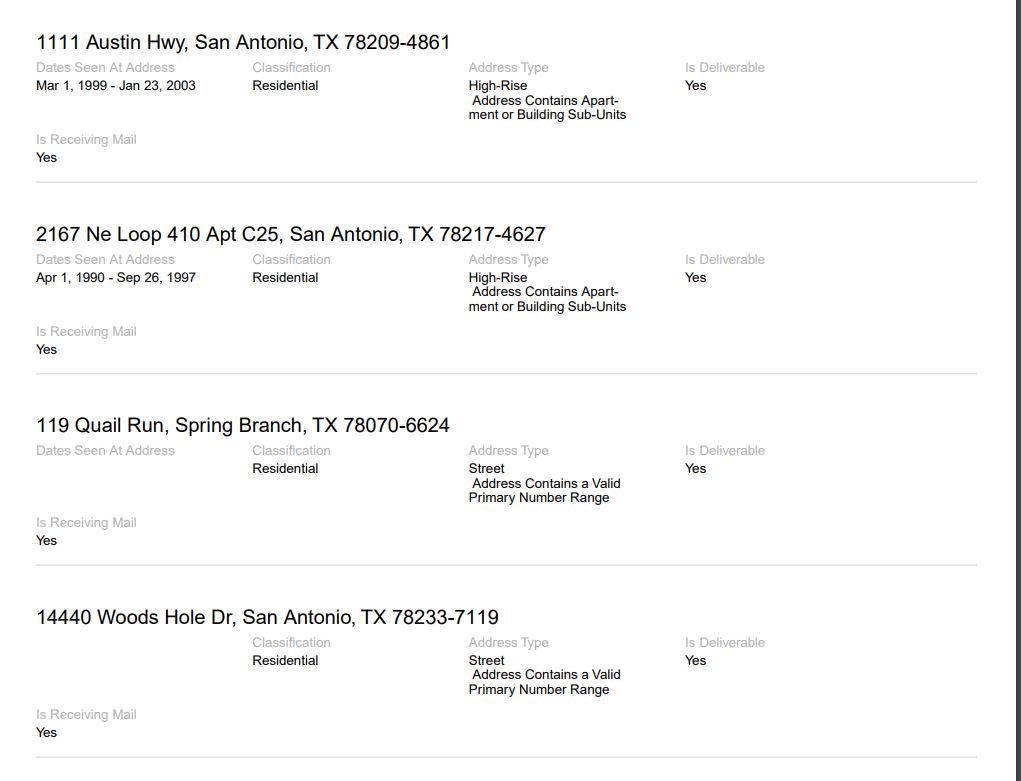Click Address Type label under 2167 Ne Loop 410

(508, 260)
